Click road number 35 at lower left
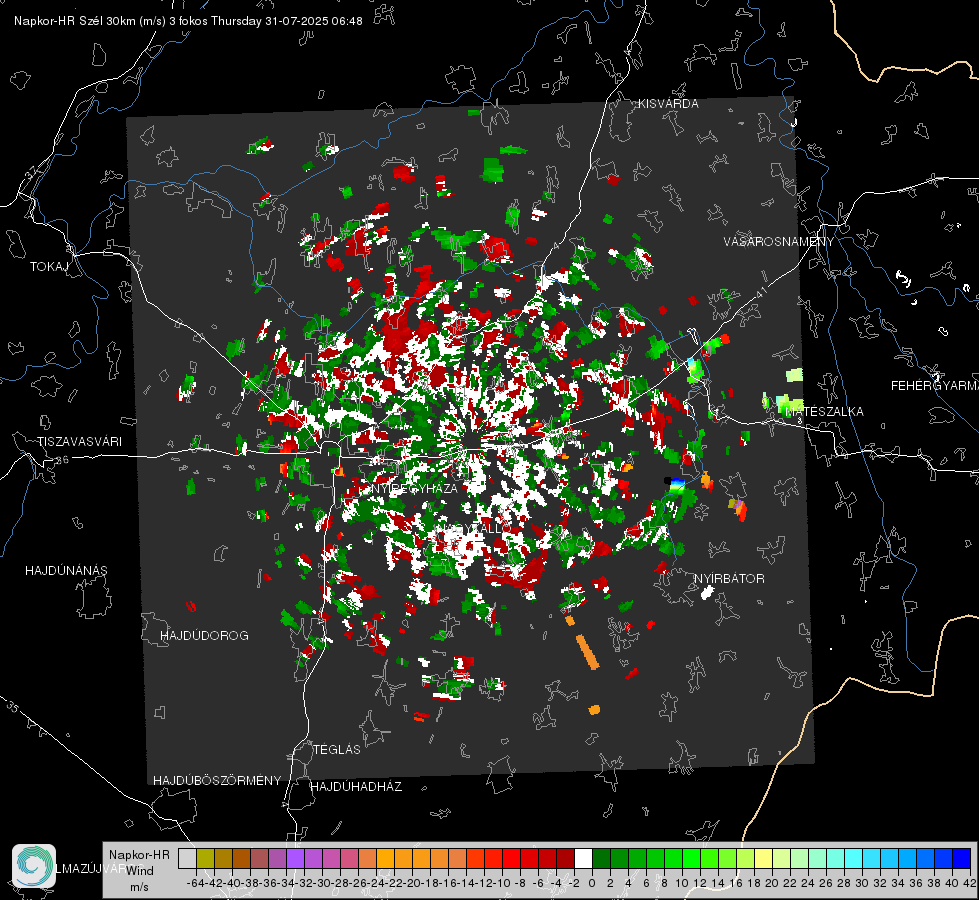 pyautogui.click(x=12, y=707)
